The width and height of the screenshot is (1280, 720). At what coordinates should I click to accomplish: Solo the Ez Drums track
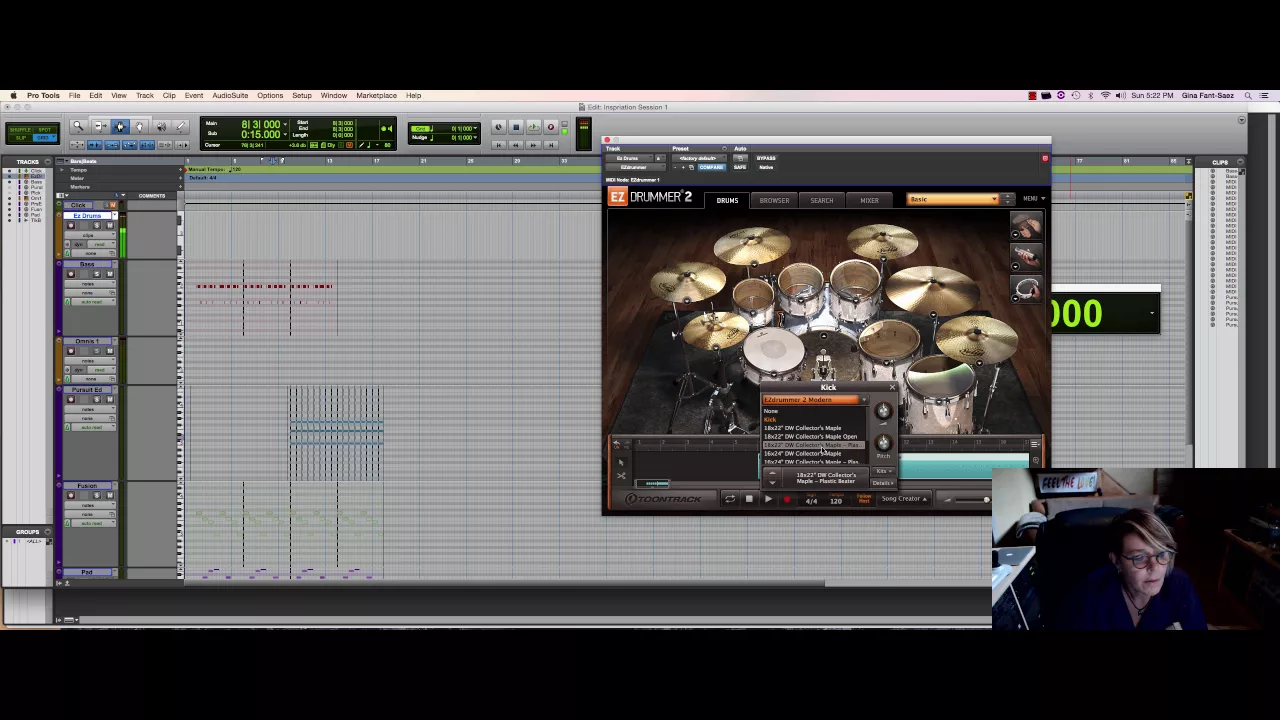98,225
